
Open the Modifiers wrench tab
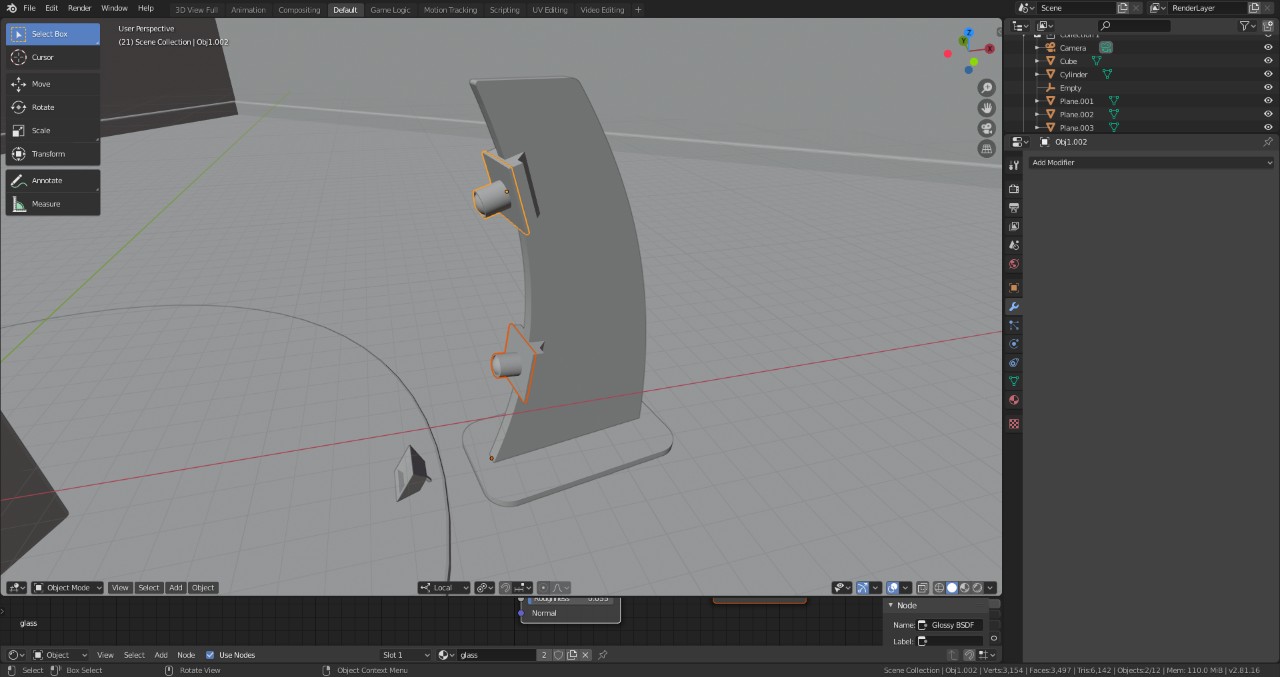(x=1014, y=306)
